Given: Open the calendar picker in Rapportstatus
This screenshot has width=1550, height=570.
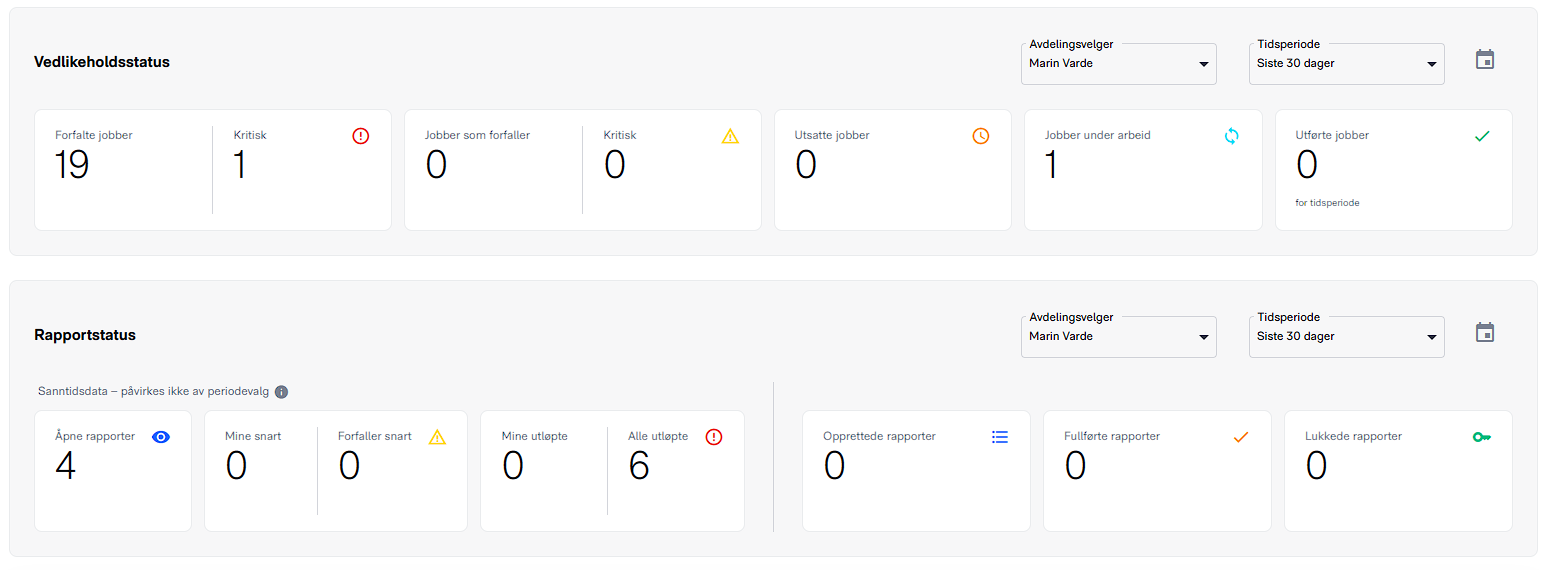Looking at the screenshot, I should coord(1485,332).
